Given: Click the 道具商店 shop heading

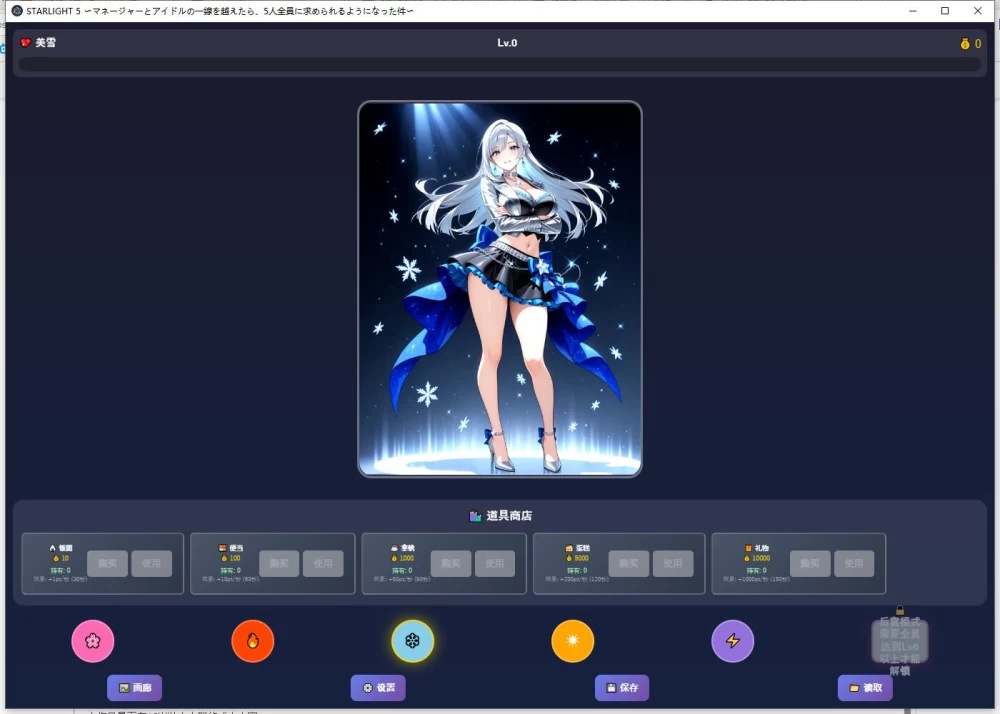Looking at the screenshot, I should [x=509, y=516].
